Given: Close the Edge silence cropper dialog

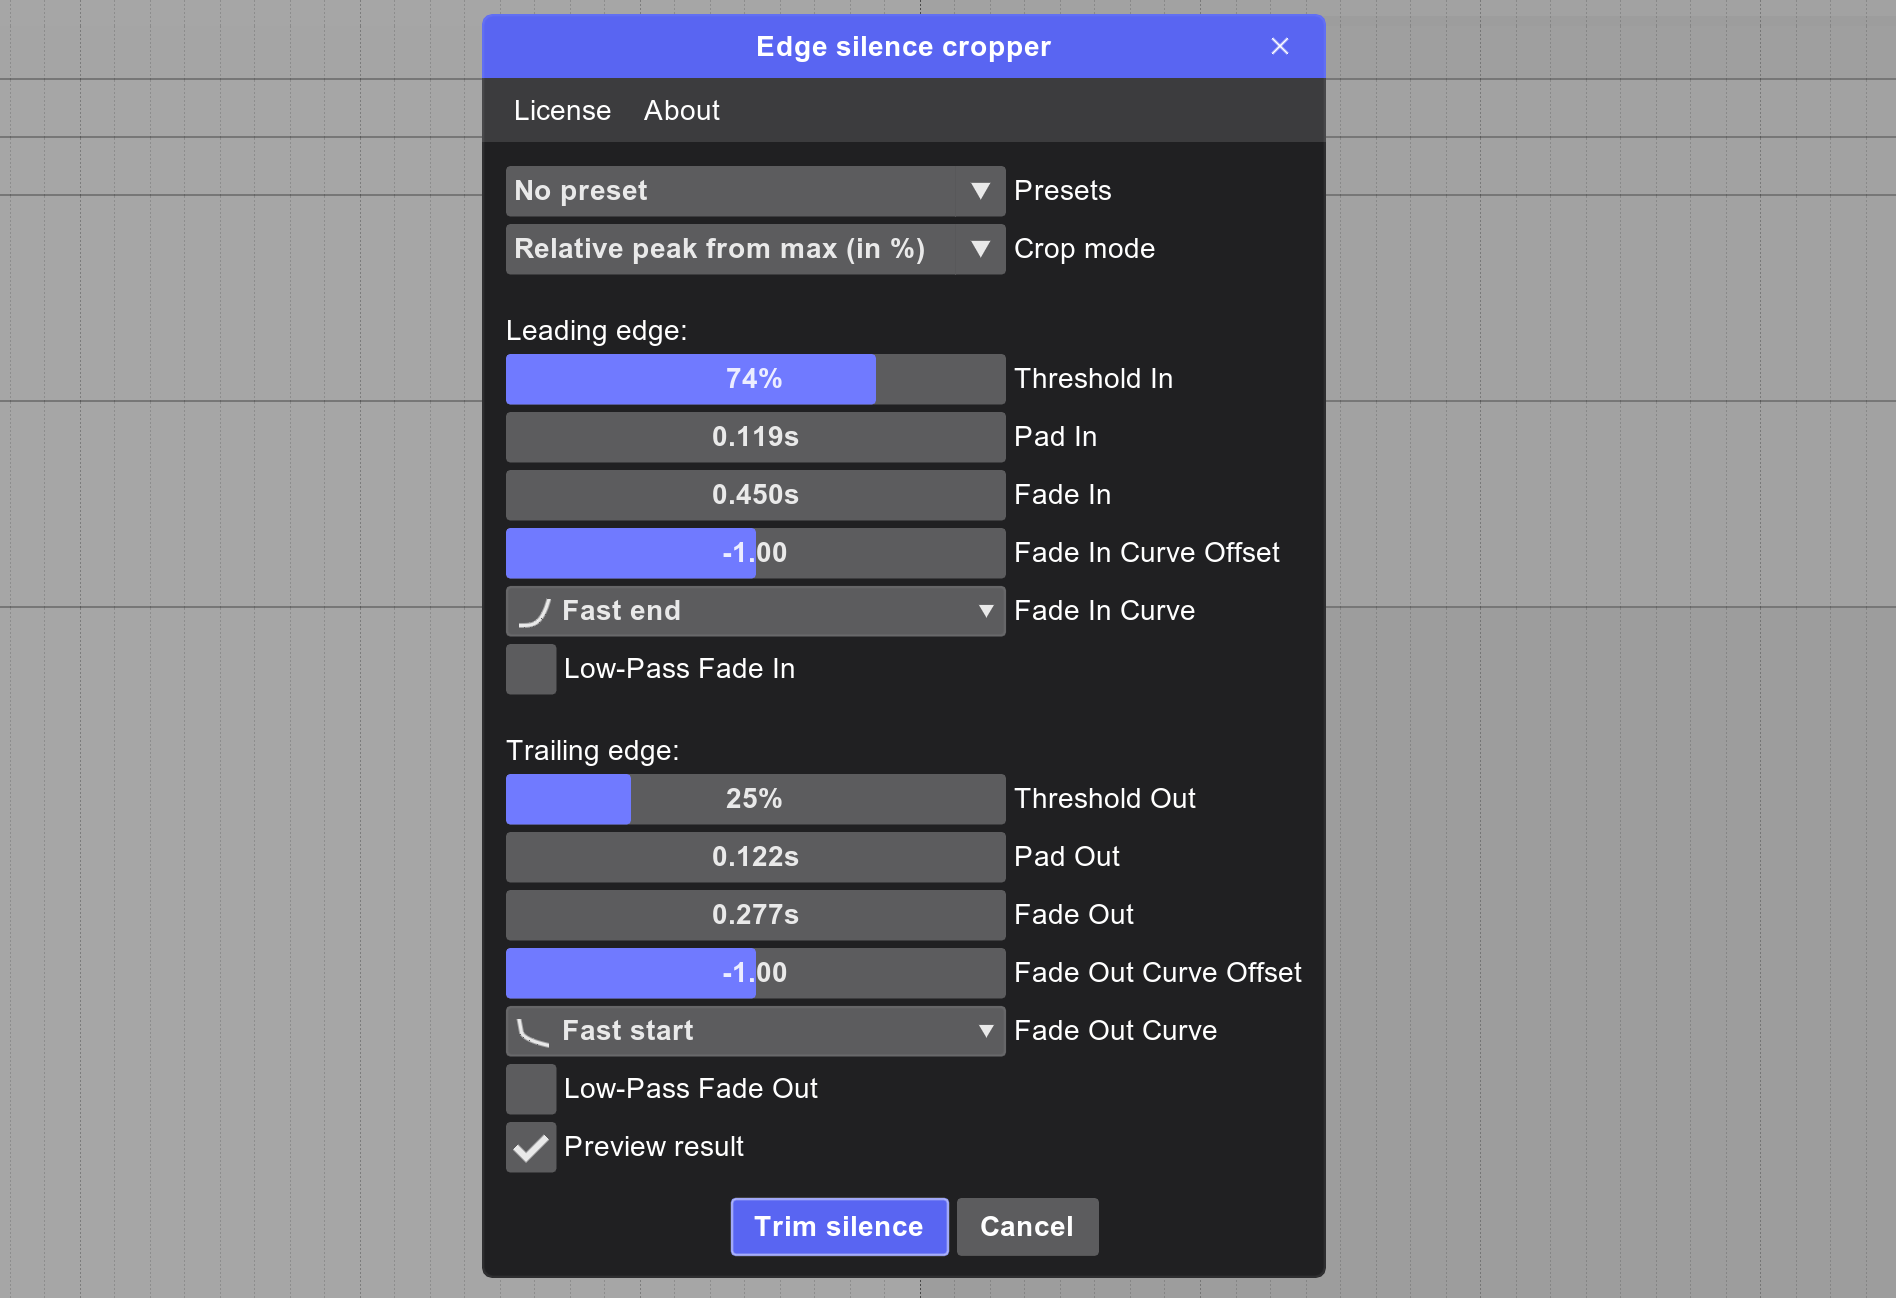Looking at the screenshot, I should click(1279, 47).
